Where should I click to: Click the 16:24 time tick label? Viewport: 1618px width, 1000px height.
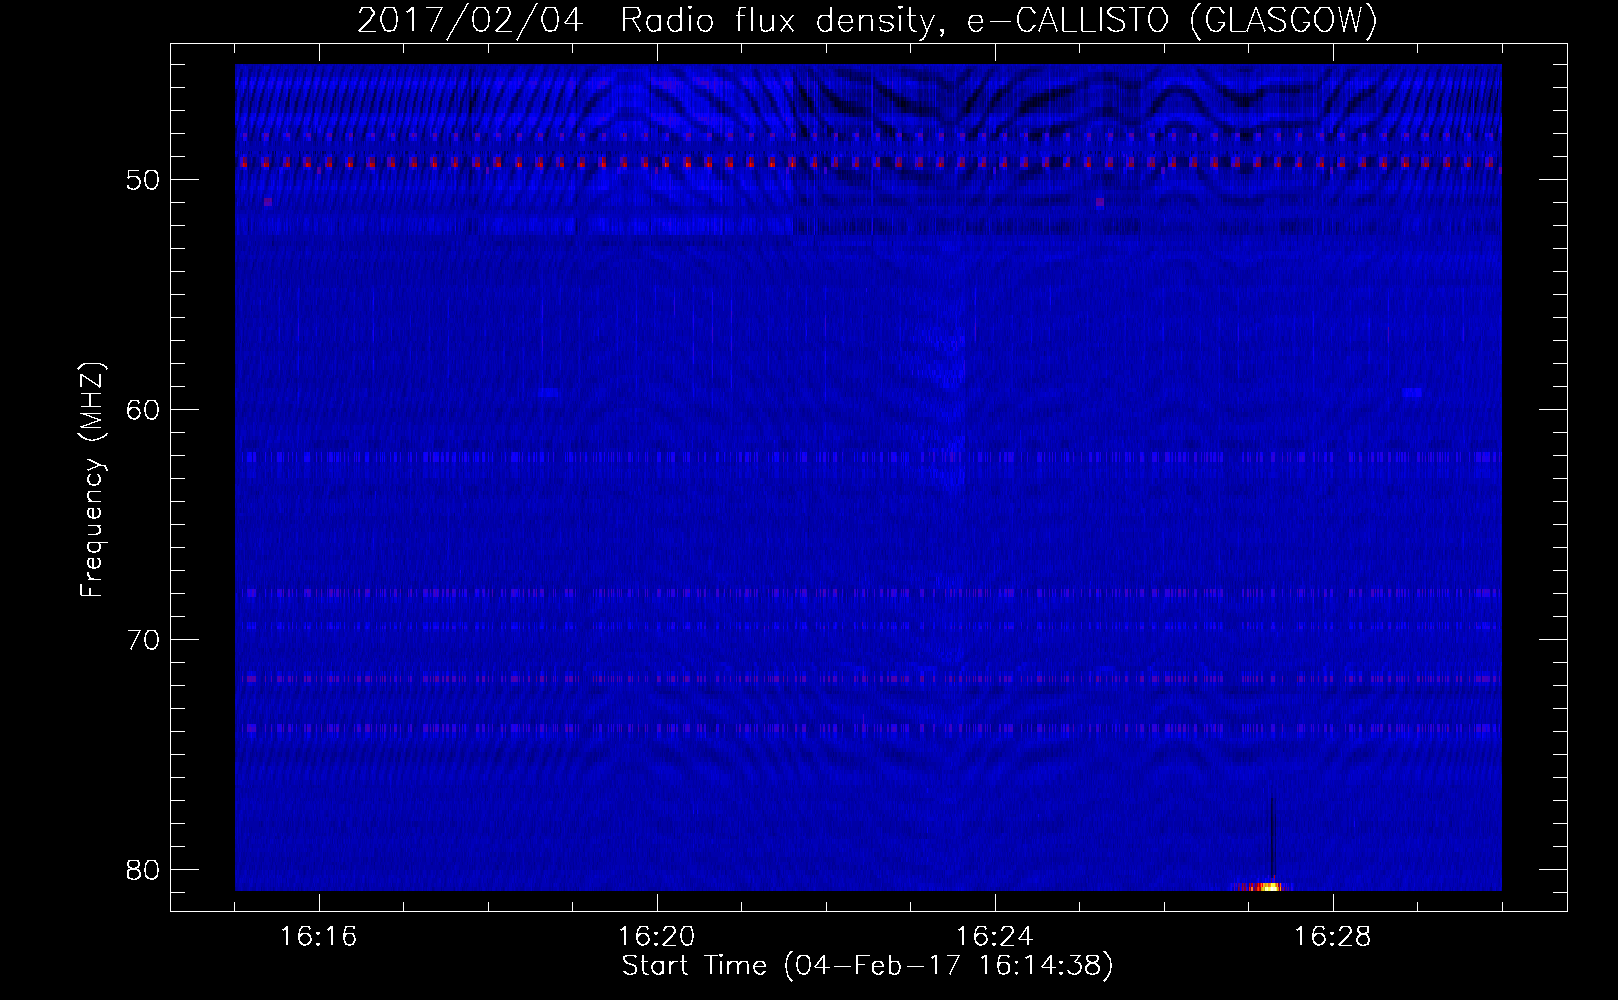coord(995,937)
